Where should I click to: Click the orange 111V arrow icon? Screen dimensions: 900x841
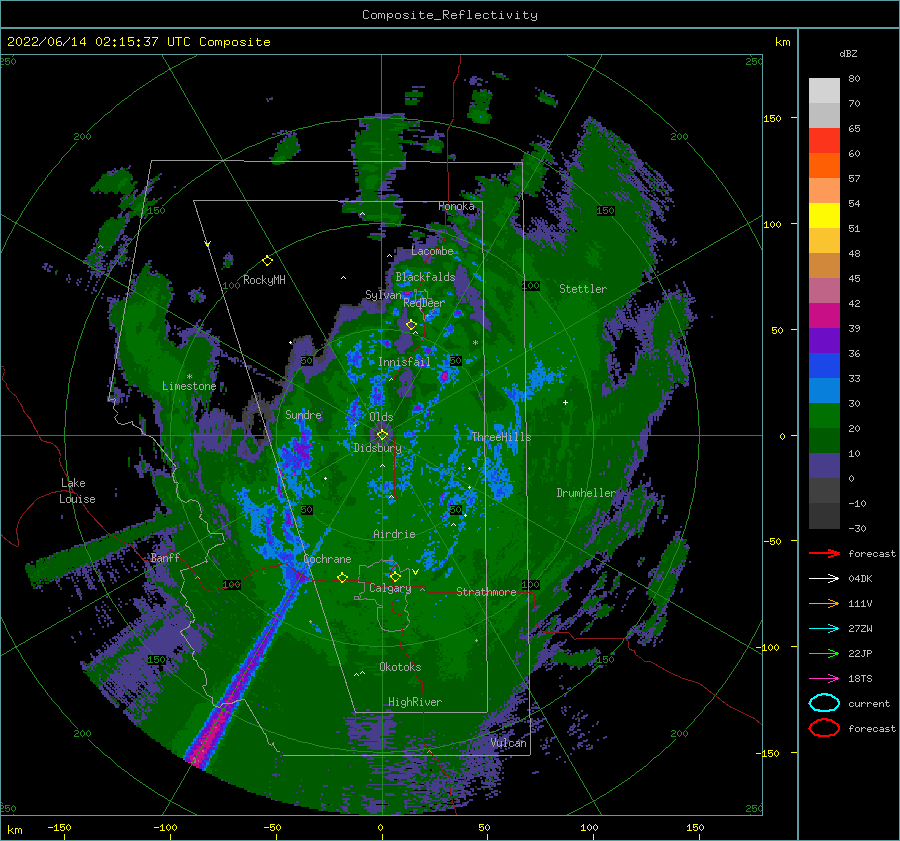(824, 603)
